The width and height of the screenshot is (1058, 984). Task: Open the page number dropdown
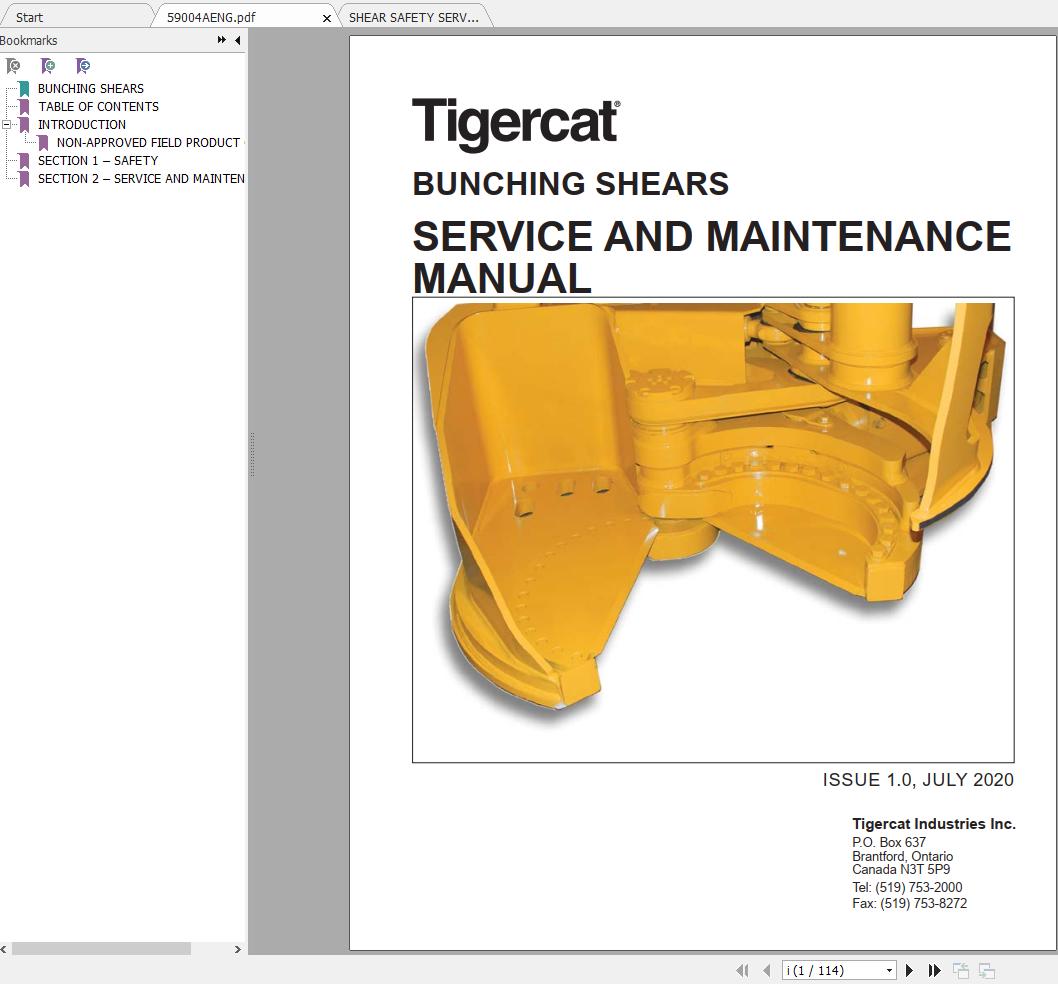[888, 970]
